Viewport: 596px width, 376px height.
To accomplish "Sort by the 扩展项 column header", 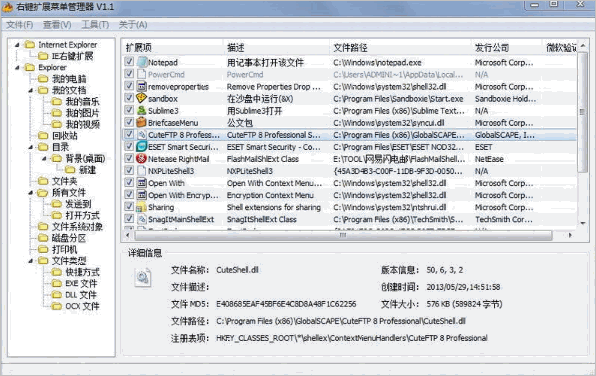I will pyautogui.click(x=174, y=48).
